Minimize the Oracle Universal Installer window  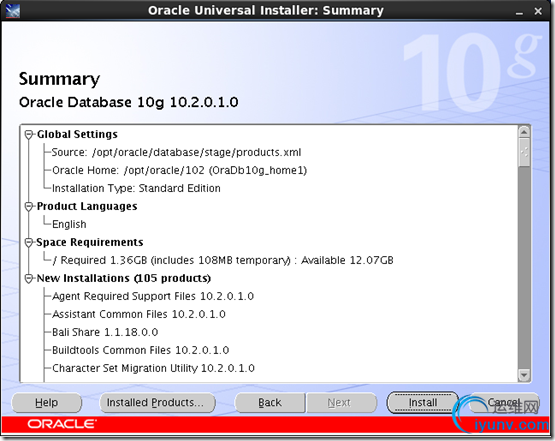pyautogui.click(x=519, y=12)
